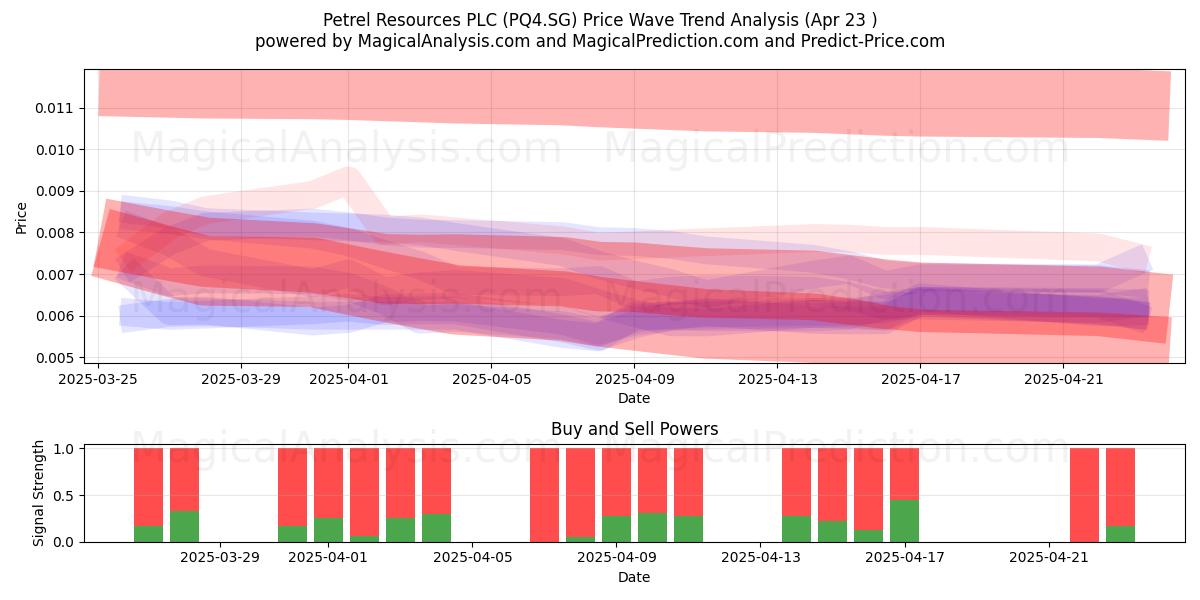Click the 2025-03-29 tick on Buy and Sell chart
1200x600 pixels.
[220, 558]
